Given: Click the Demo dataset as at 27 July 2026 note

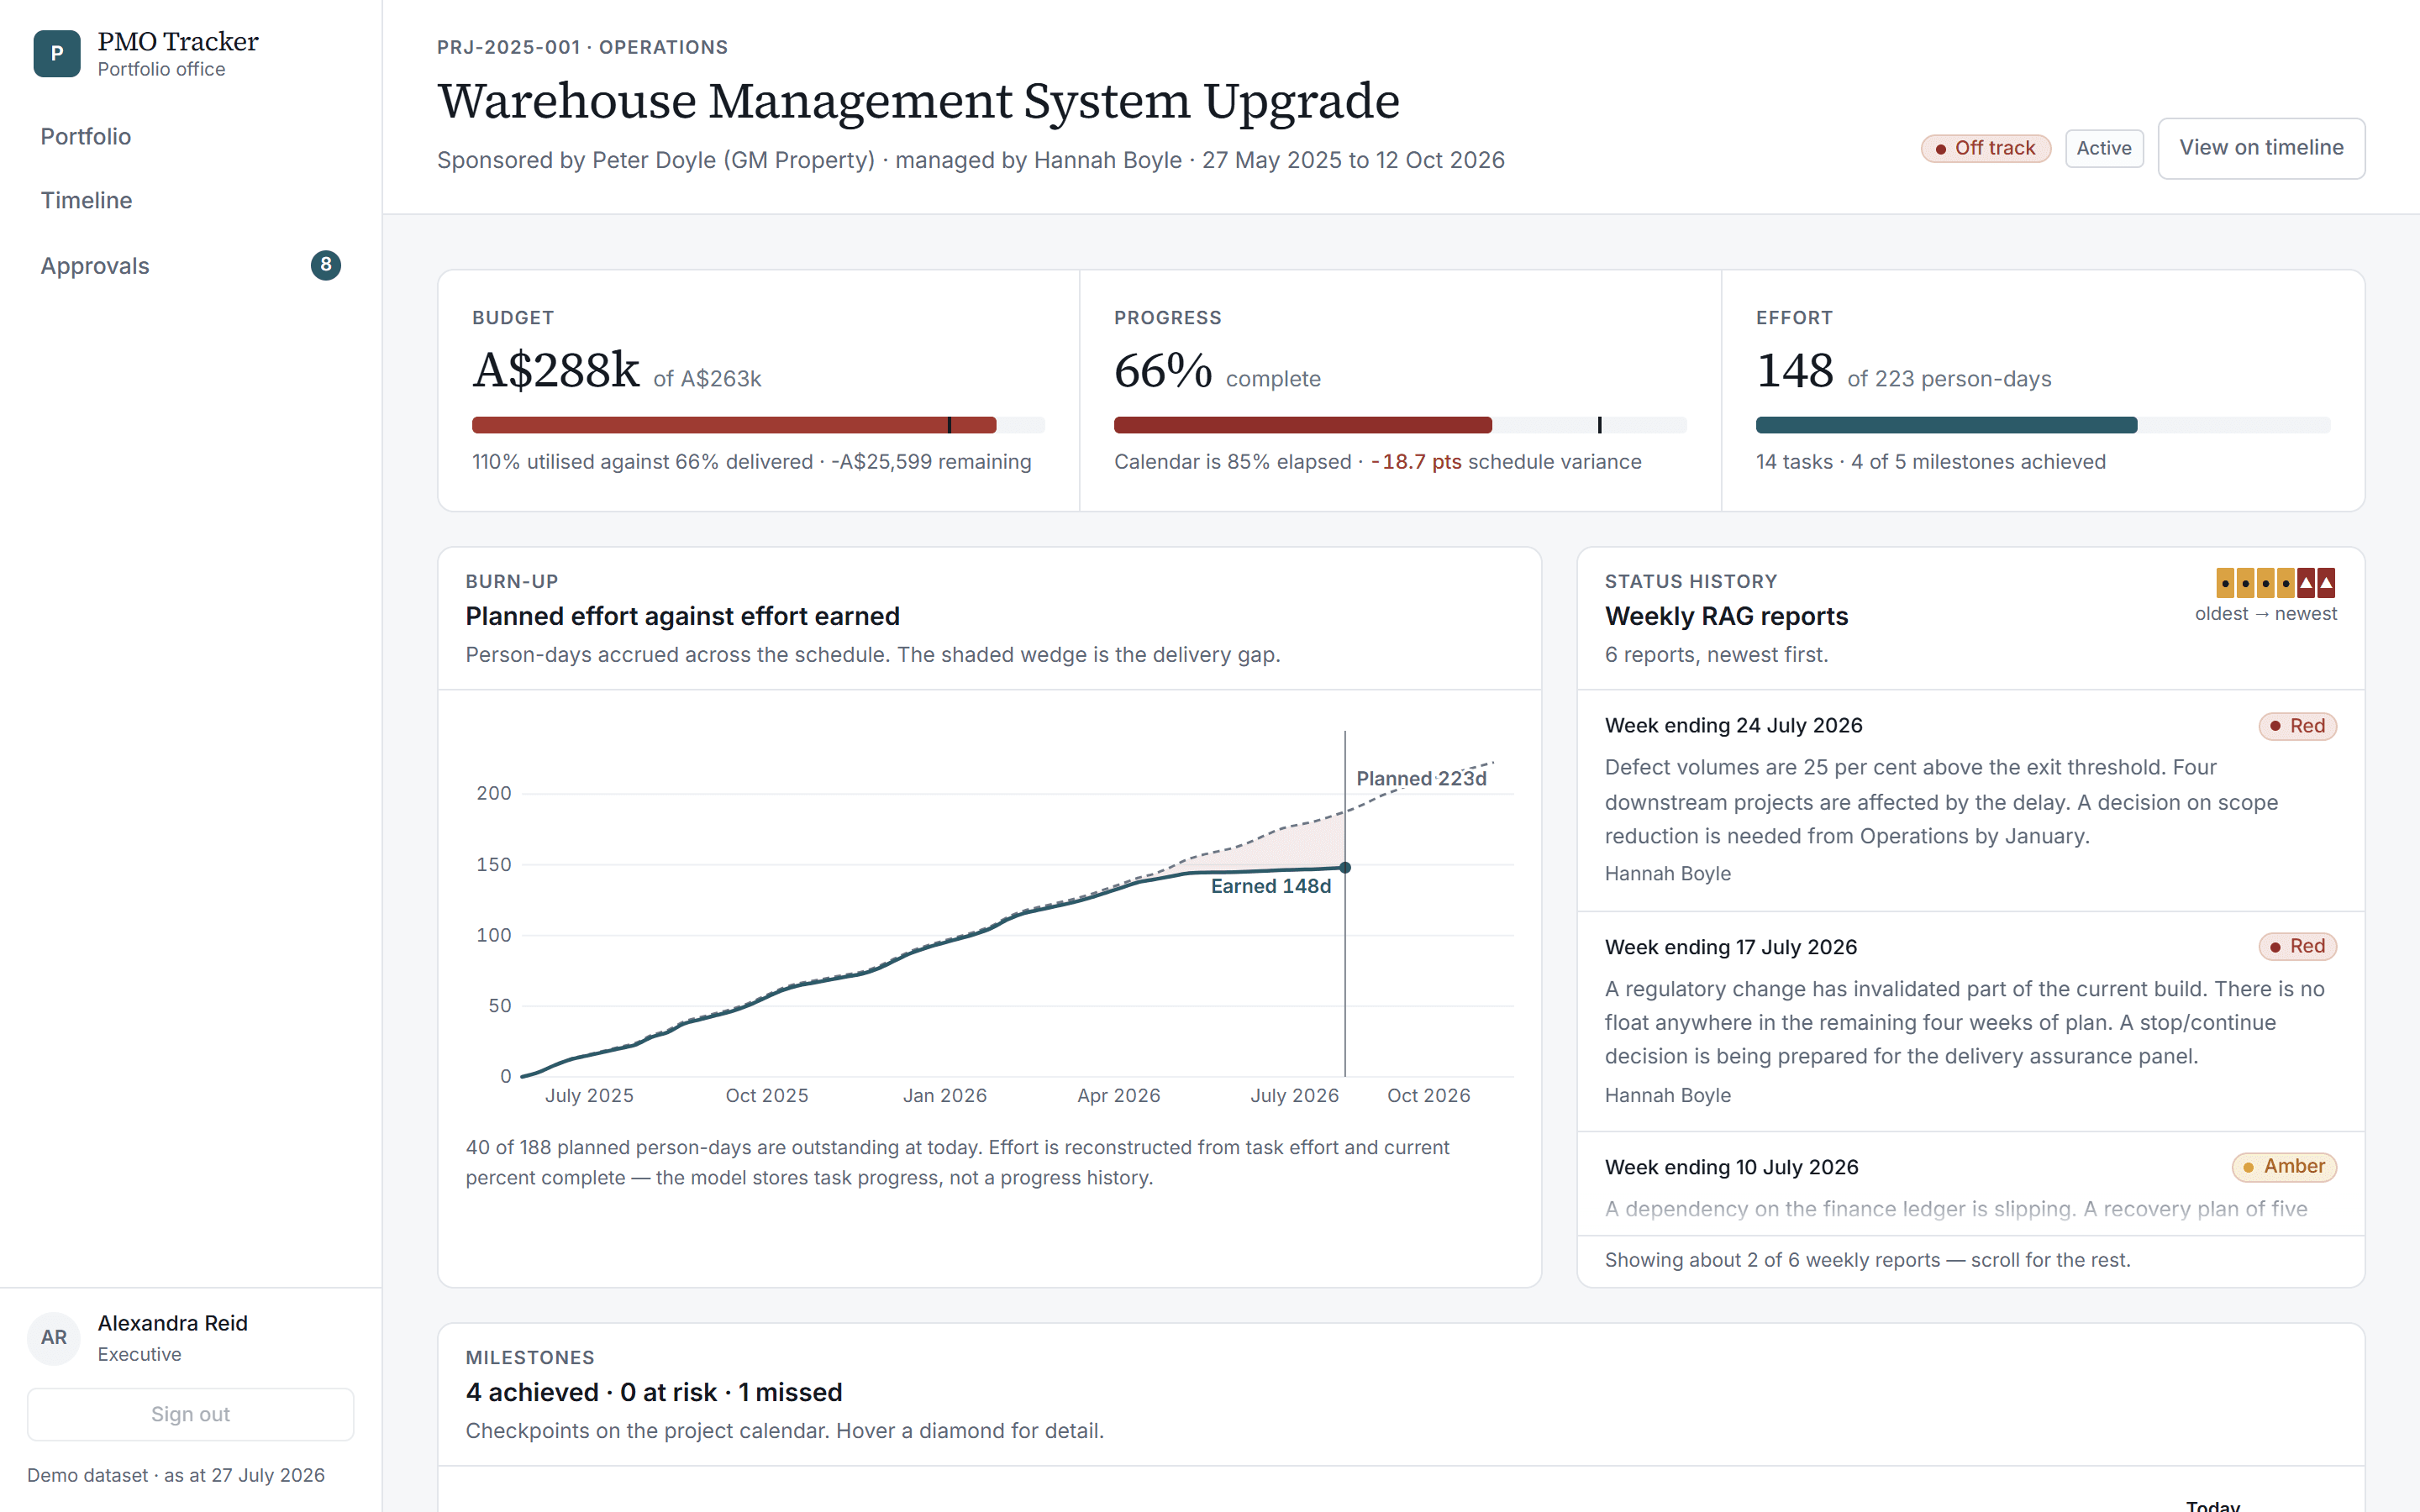Looking at the screenshot, I should 176,1475.
